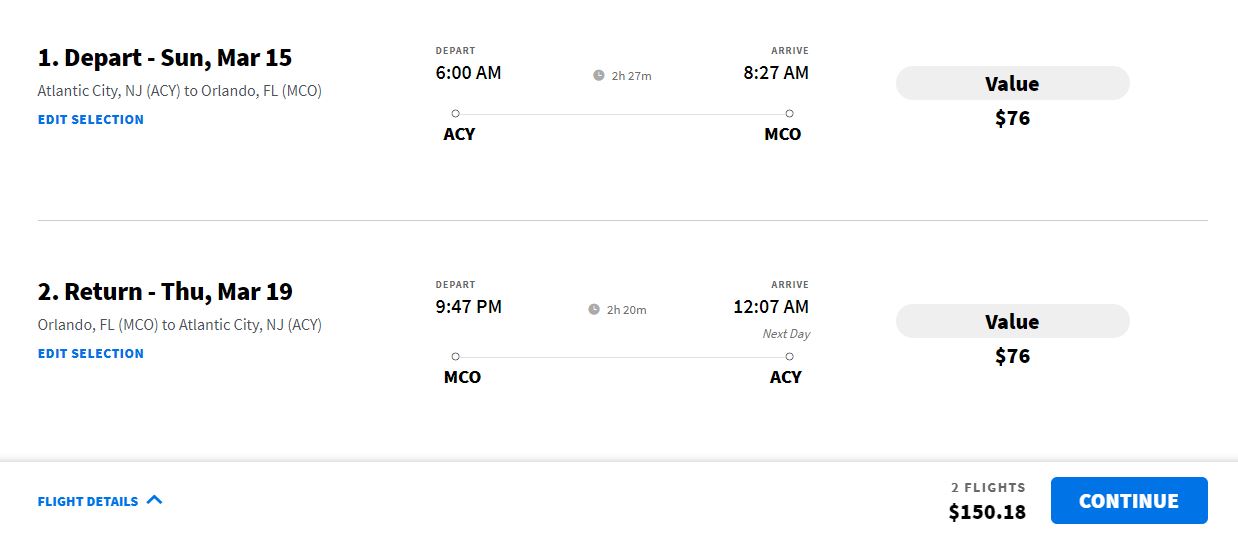This screenshot has width=1238, height=538.
Task: Click the 6:00 AM departure time
Action: (468, 73)
